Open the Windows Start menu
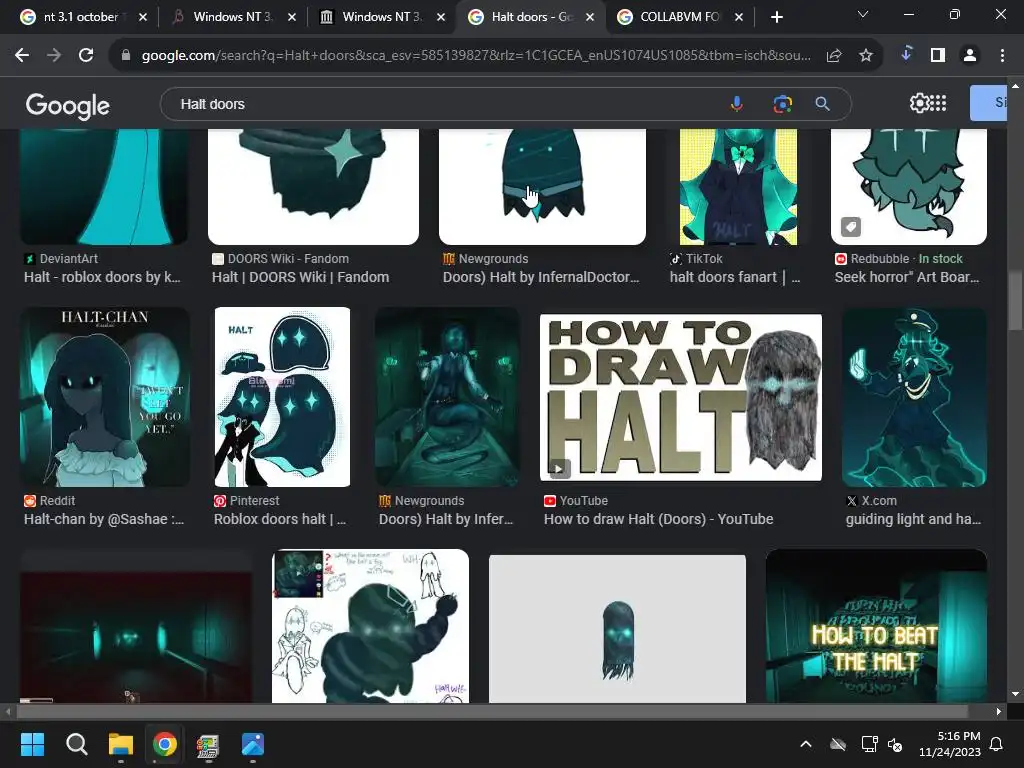This screenshot has width=1024, height=768. point(32,744)
